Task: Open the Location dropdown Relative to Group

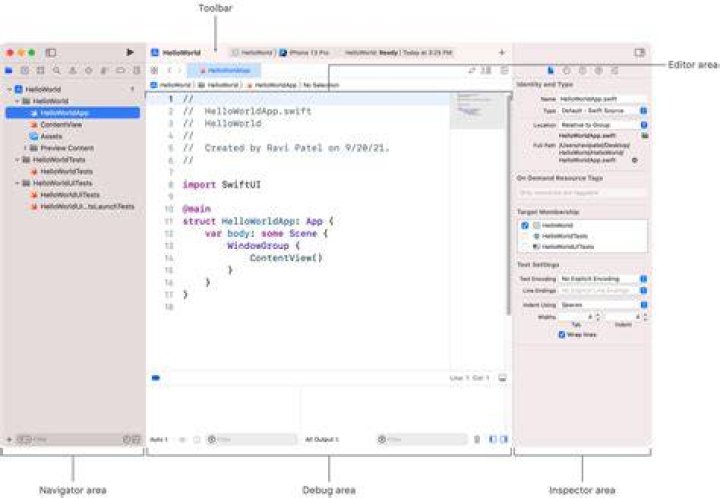Action: tap(603, 125)
